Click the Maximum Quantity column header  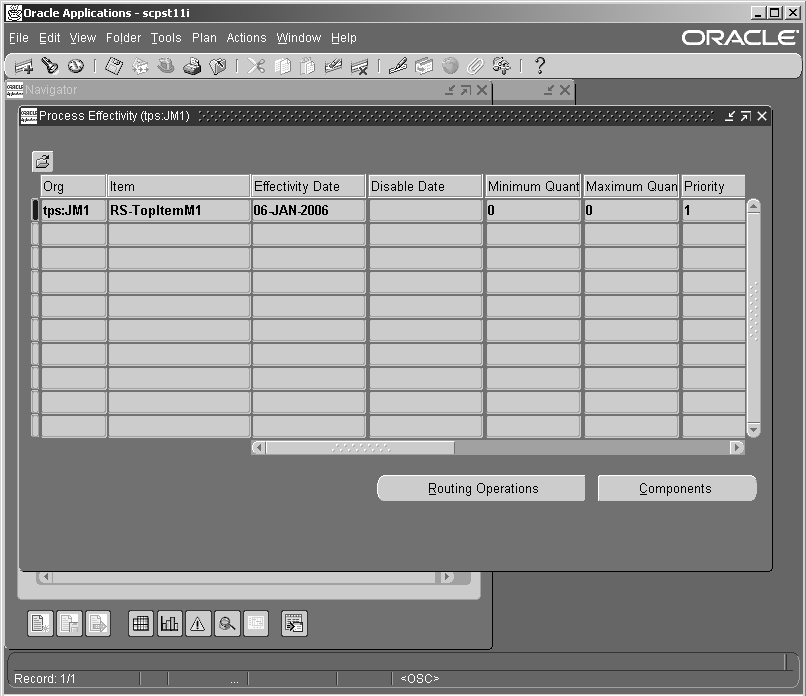pyautogui.click(x=631, y=186)
